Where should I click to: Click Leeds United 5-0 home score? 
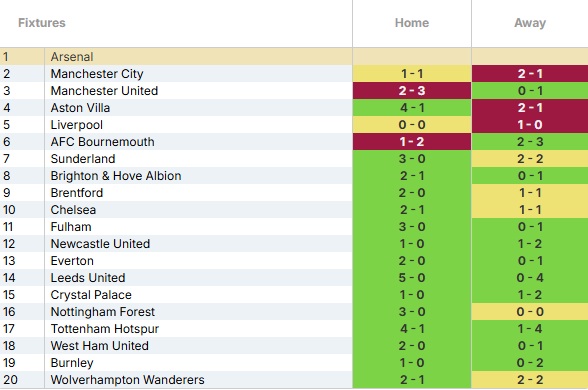(x=412, y=278)
